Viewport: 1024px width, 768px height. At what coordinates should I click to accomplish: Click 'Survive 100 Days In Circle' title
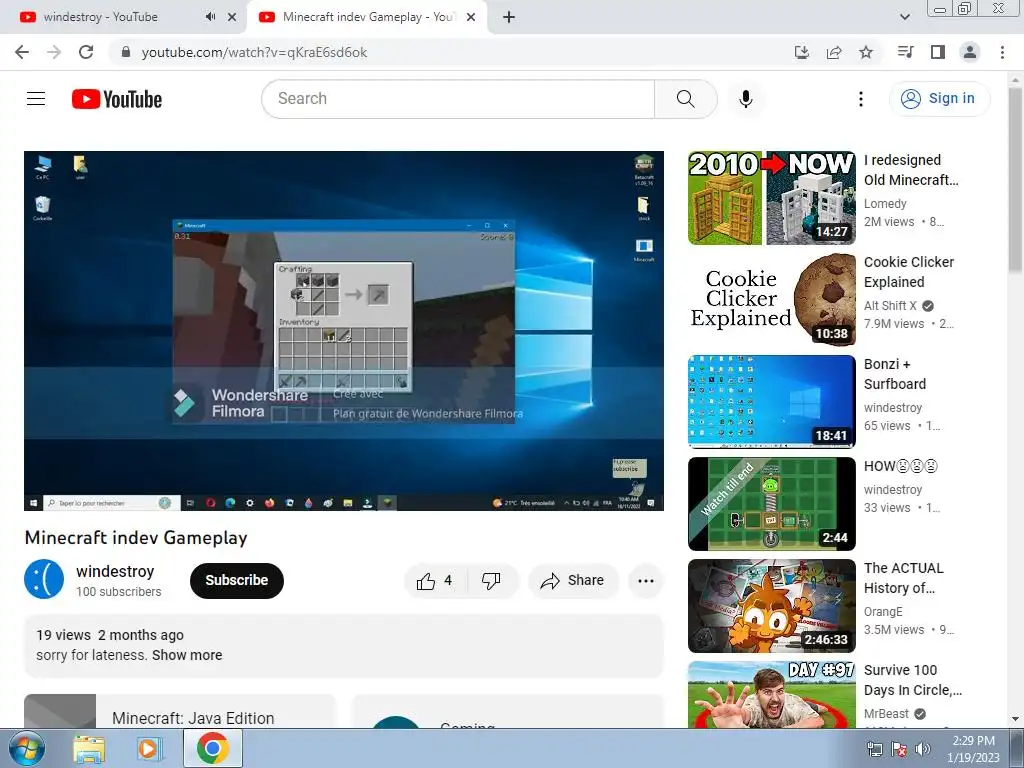pyautogui.click(x=912, y=680)
